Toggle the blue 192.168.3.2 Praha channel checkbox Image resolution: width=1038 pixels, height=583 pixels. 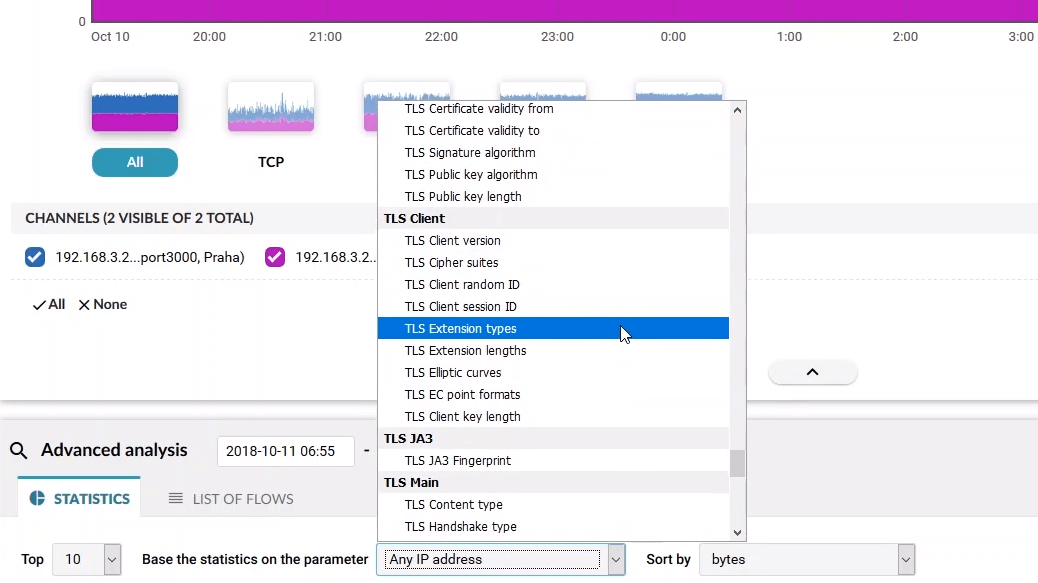pos(35,258)
